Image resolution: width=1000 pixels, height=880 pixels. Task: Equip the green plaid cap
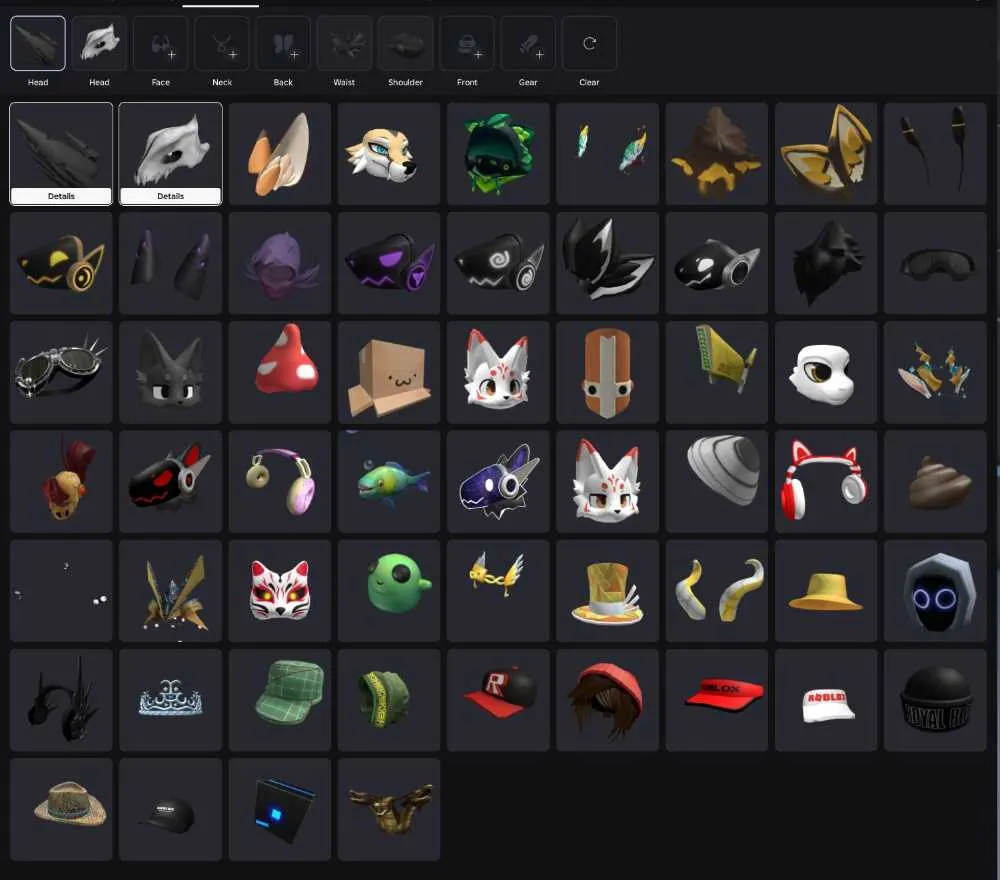pyautogui.click(x=280, y=700)
